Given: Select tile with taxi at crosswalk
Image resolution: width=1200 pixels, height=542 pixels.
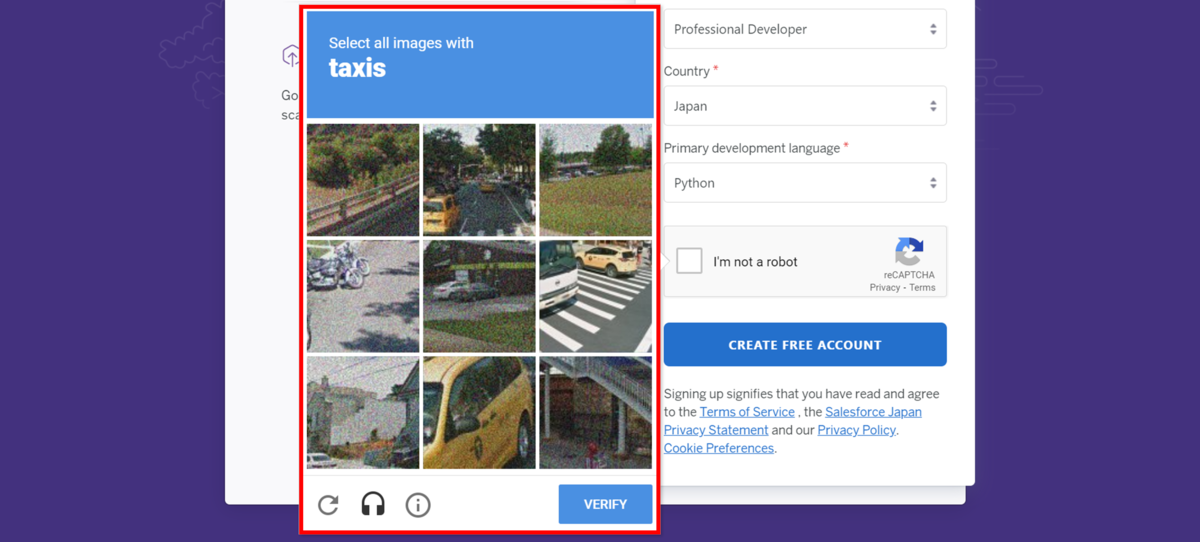Looking at the screenshot, I should 595,296.
